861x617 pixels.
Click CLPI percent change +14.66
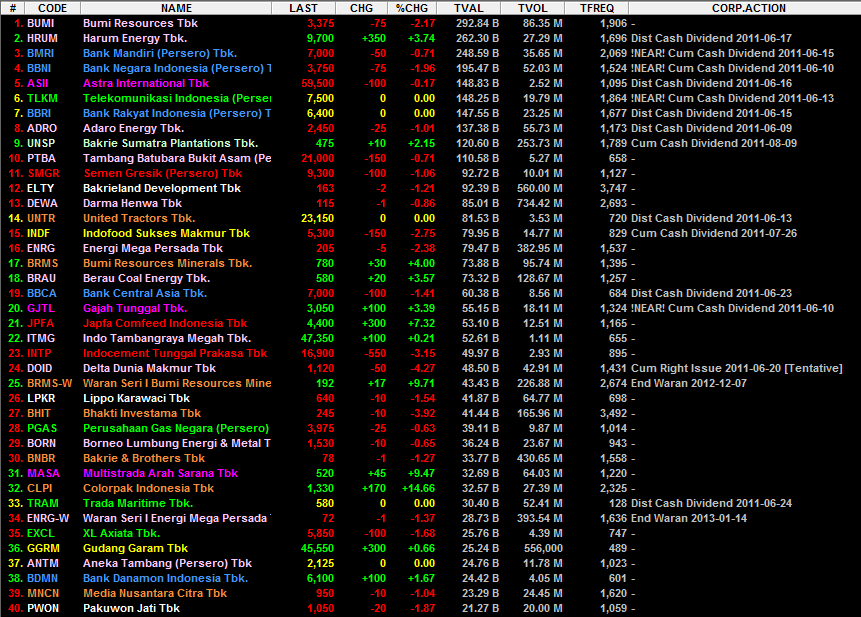[418, 489]
